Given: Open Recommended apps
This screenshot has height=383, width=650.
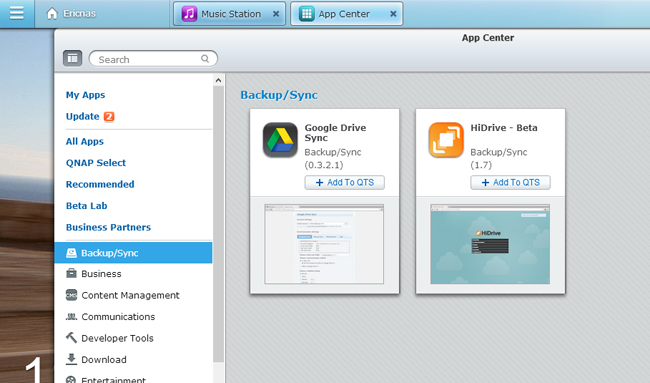Looking at the screenshot, I should 100,184.
